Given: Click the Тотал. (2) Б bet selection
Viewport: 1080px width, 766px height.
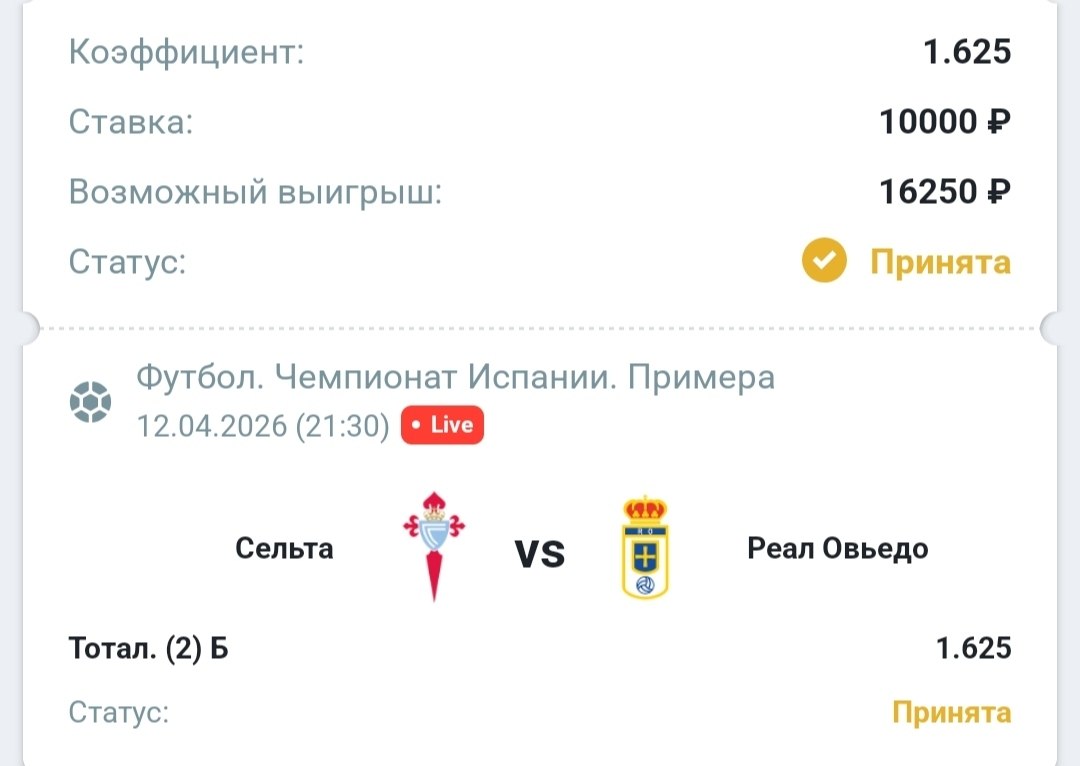Looking at the screenshot, I should (x=149, y=648).
